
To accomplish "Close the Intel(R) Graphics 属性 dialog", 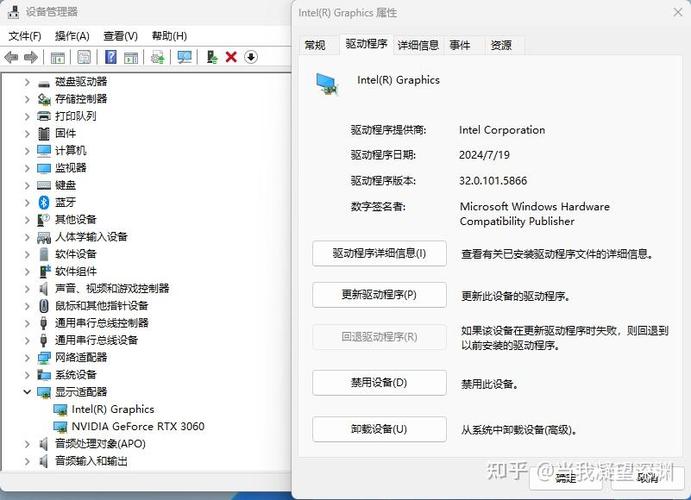I will click(x=678, y=12).
